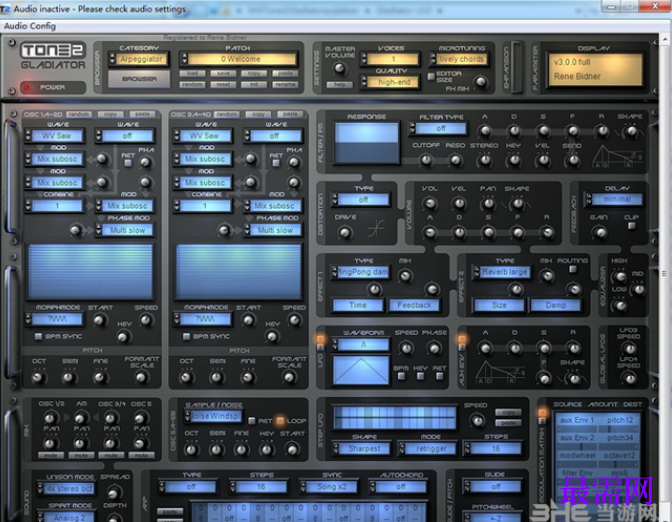Adjust the filter Cutoff knob
Screen dimensions: 672x522
[x=426, y=160]
